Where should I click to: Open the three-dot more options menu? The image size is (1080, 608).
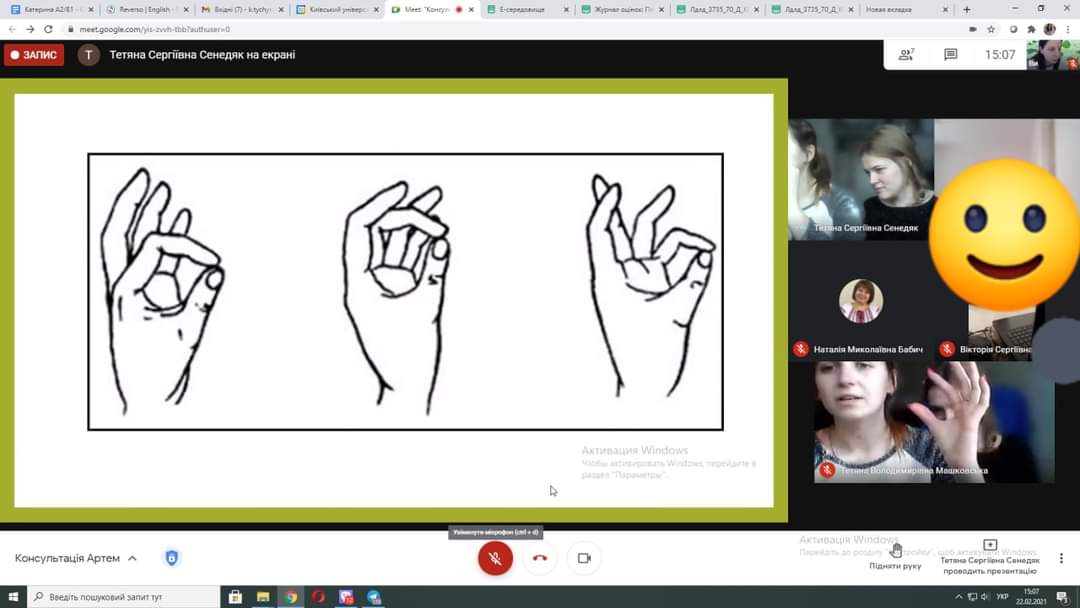coord(1061,558)
